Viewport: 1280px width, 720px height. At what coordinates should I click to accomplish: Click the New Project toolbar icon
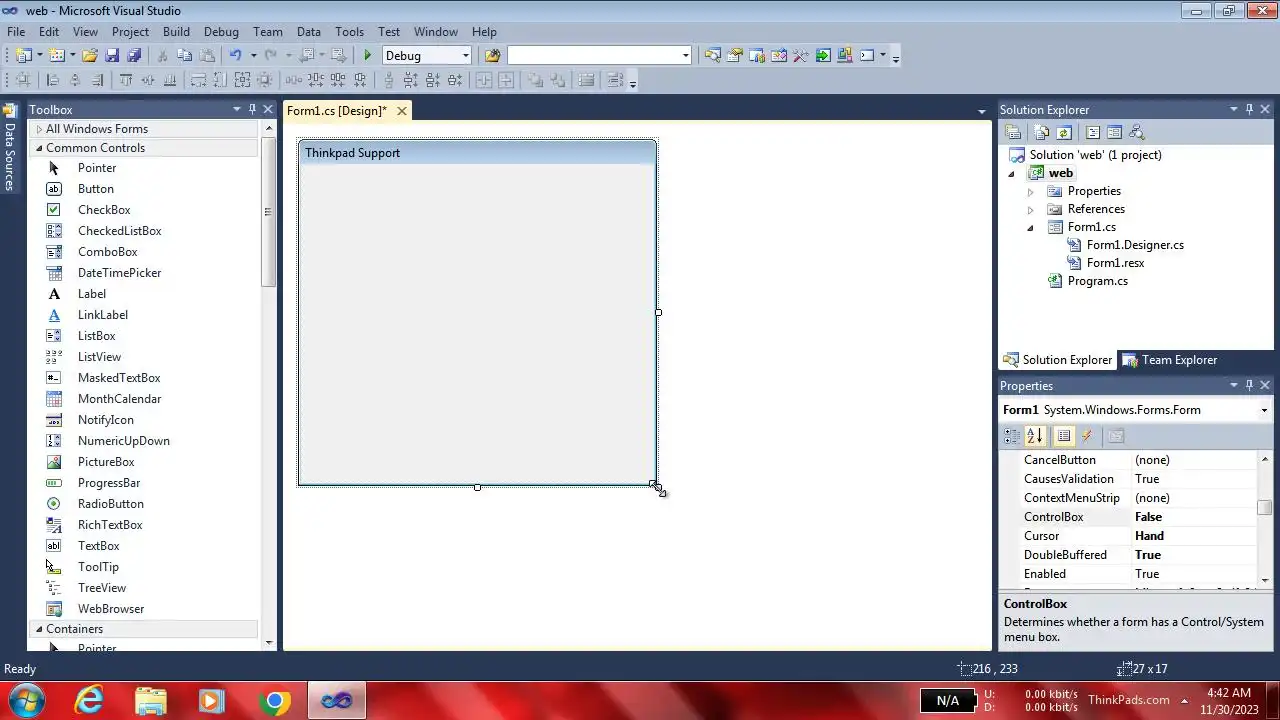(23, 56)
